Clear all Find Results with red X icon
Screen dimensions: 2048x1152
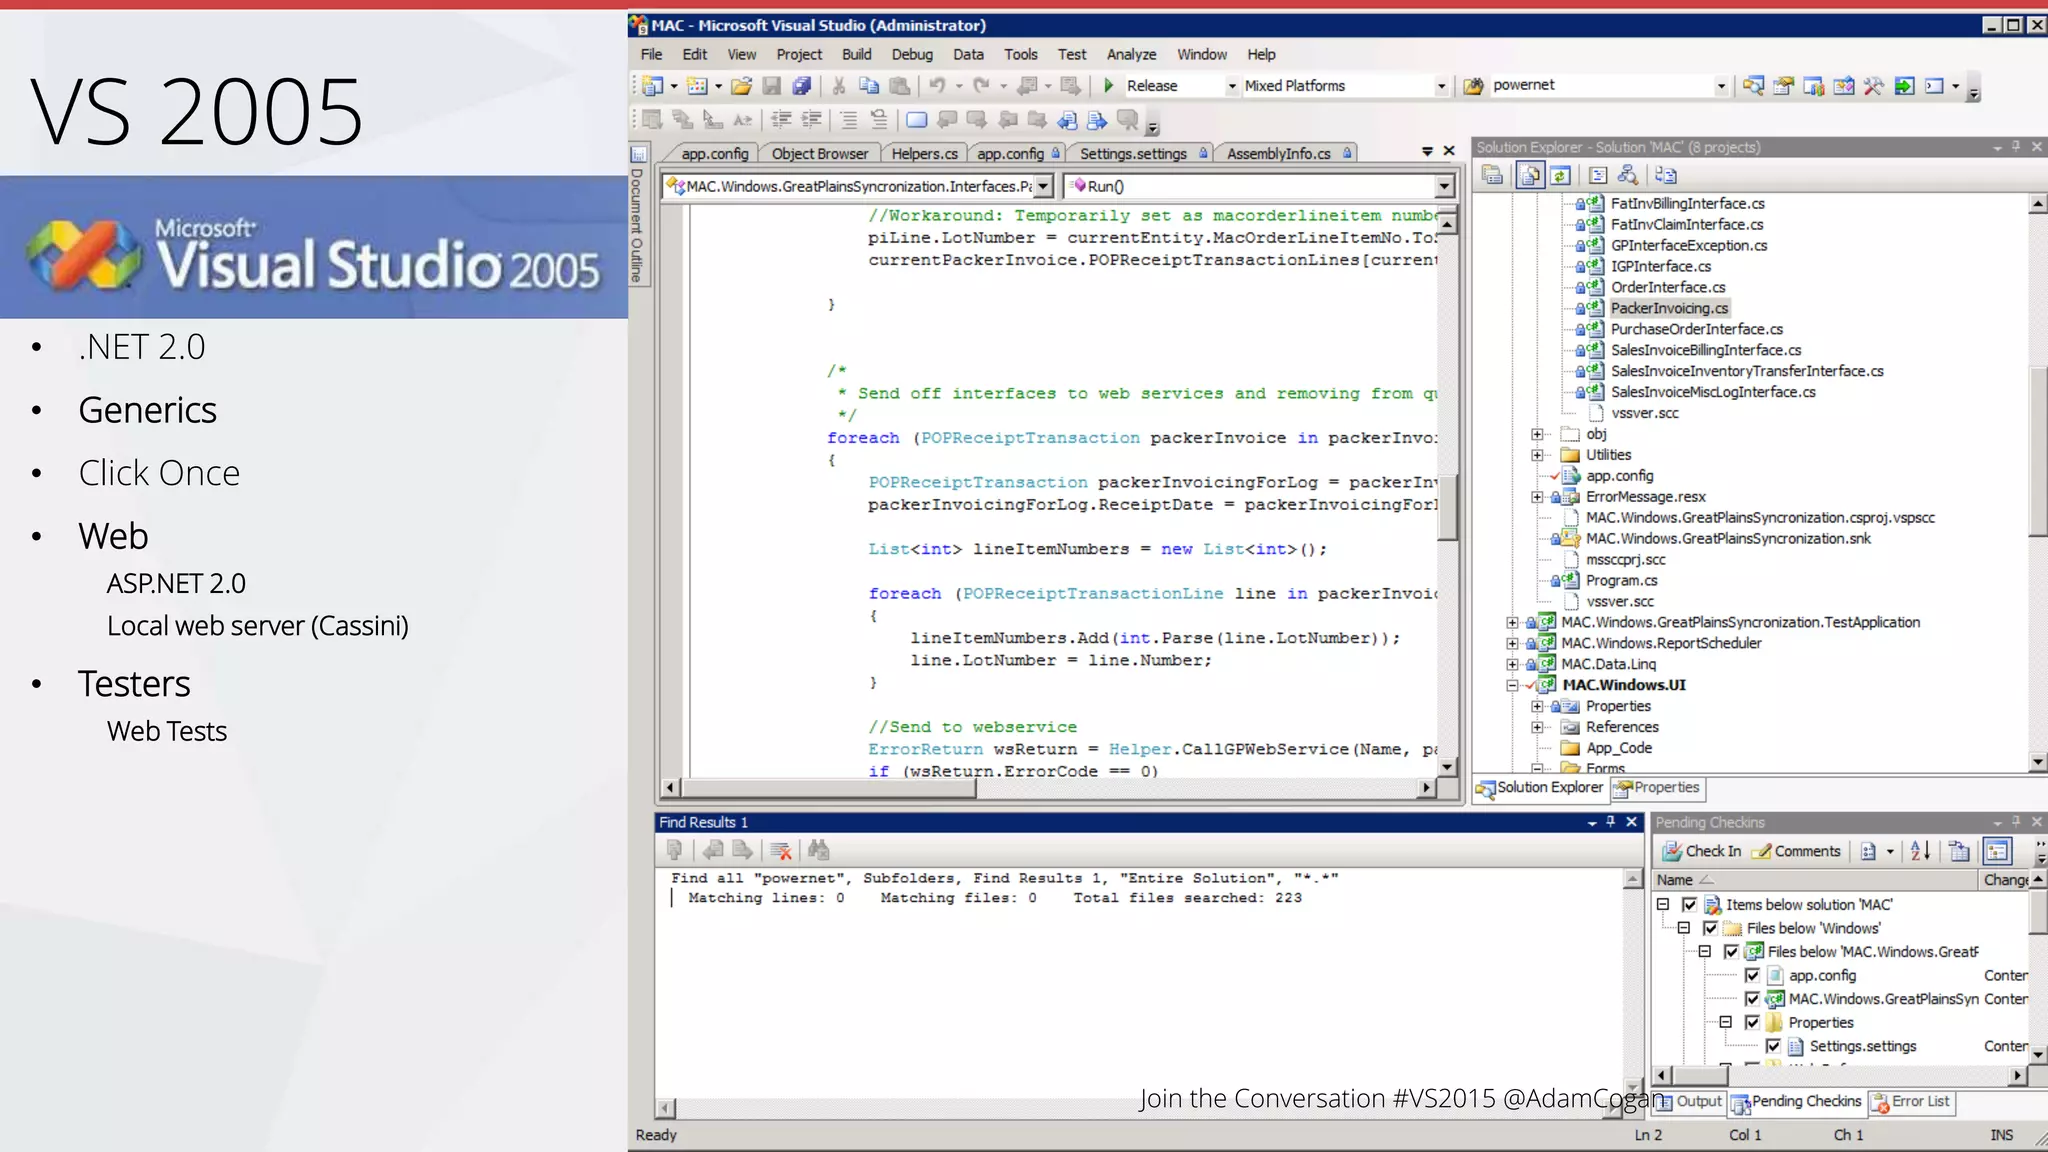click(781, 850)
